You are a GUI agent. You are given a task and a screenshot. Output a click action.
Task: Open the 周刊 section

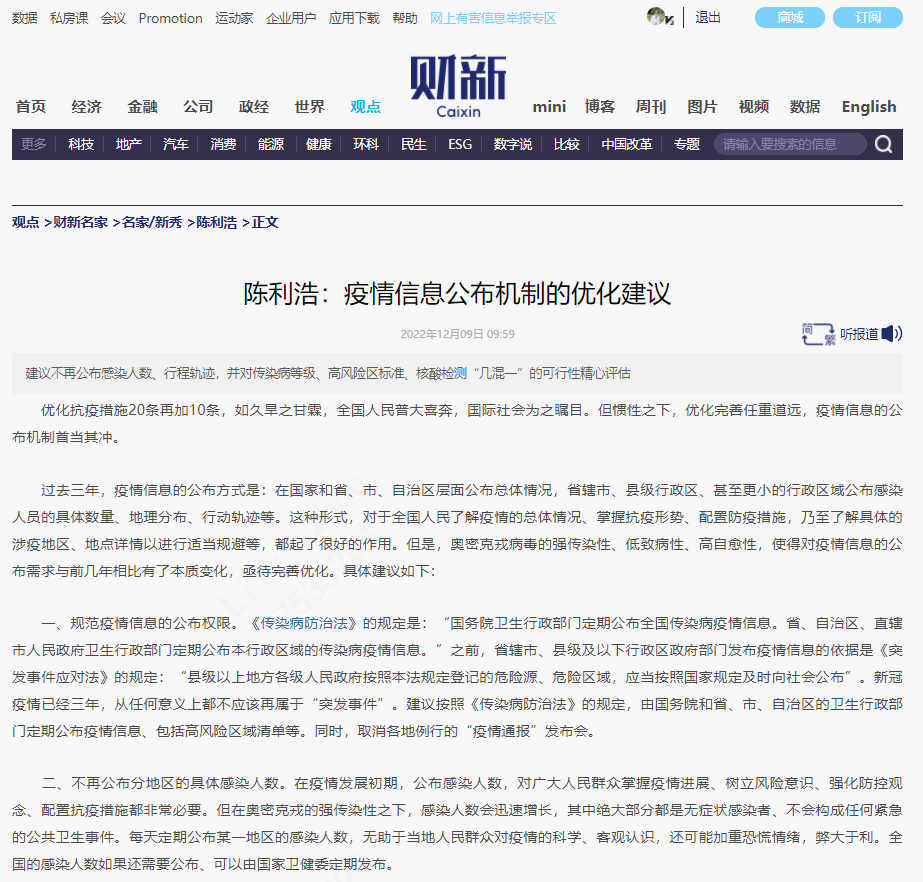(x=650, y=106)
